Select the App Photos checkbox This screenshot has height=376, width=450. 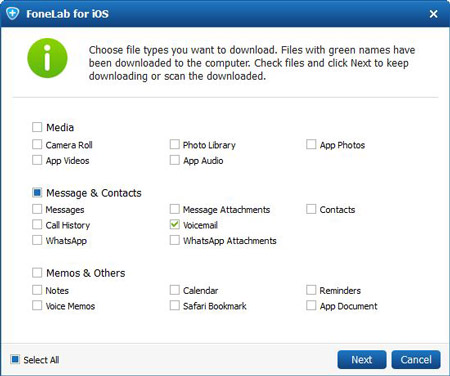[311, 144]
